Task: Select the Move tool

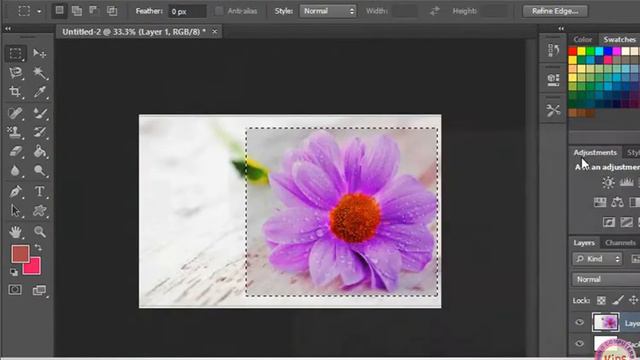Action: tap(40, 53)
